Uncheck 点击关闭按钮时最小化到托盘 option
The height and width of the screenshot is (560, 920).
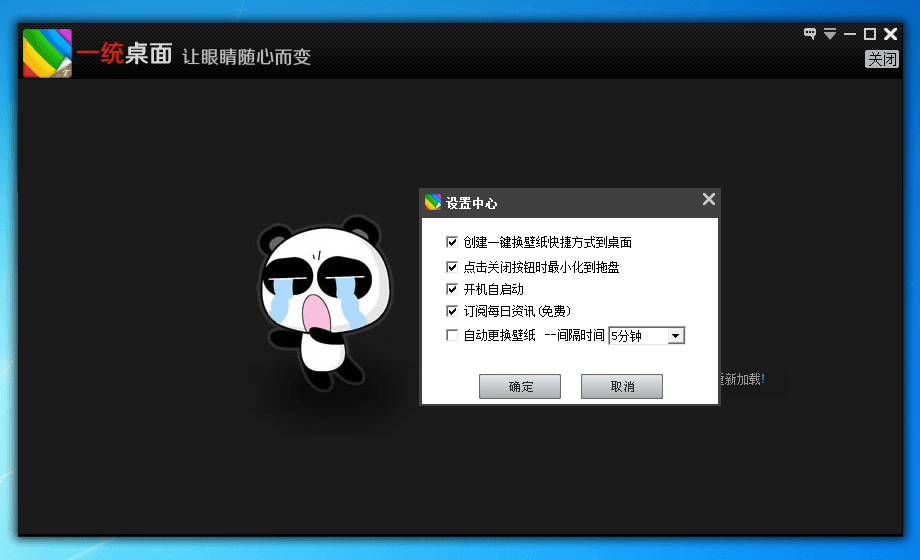pos(452,267)
